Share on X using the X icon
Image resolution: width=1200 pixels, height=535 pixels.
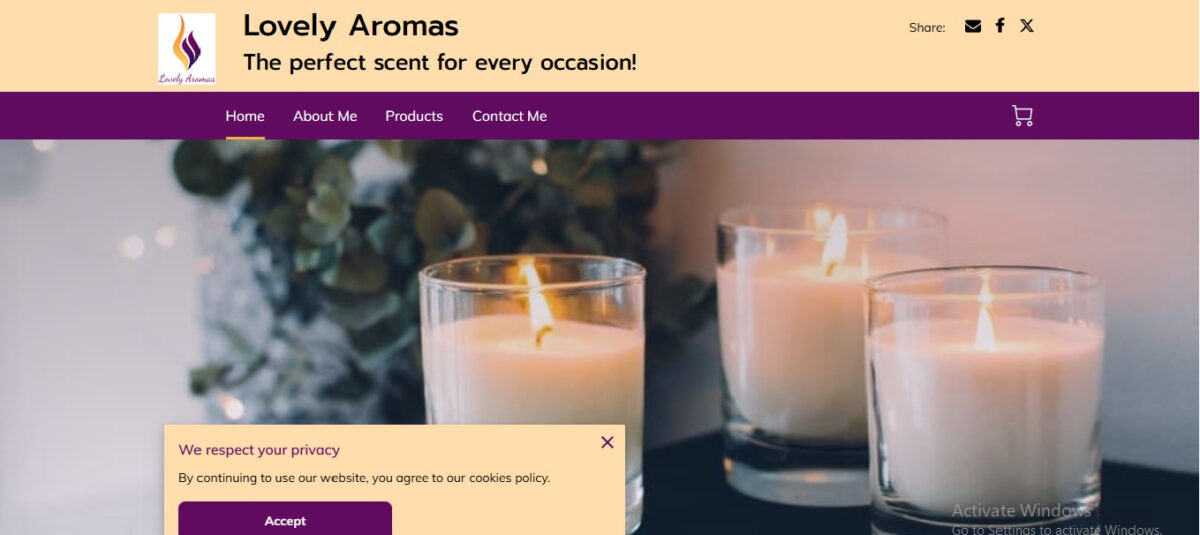pos(1026,26)
